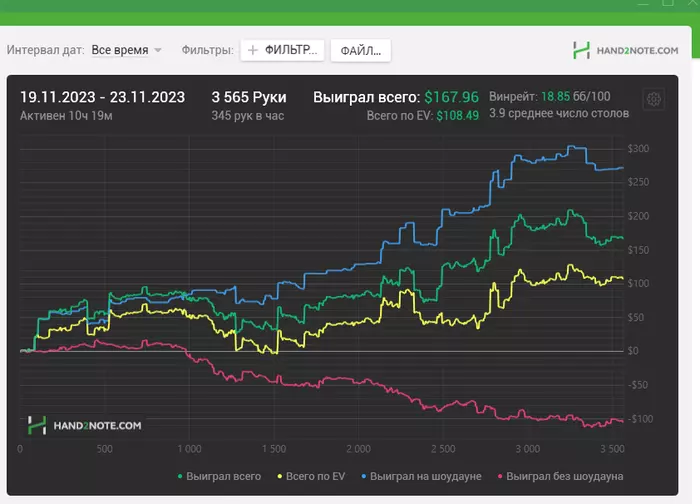700x504 pixels.
Task: Click the 'Интервал дат:' label
Action: [x=46, y=50]
